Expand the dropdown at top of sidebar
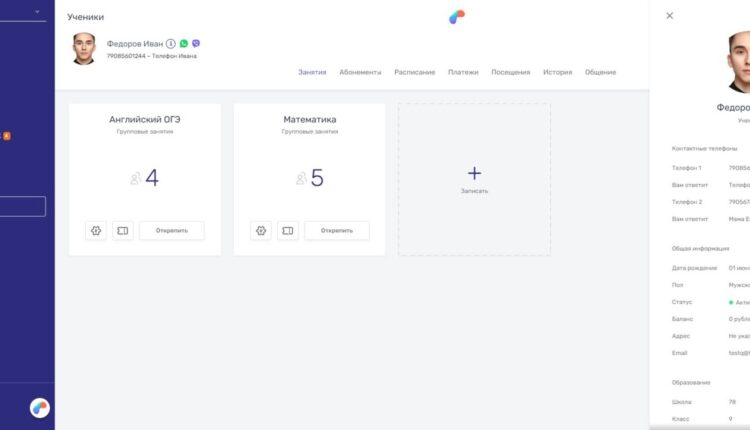Screen dimensions: 750x430 tap(39, 12)
